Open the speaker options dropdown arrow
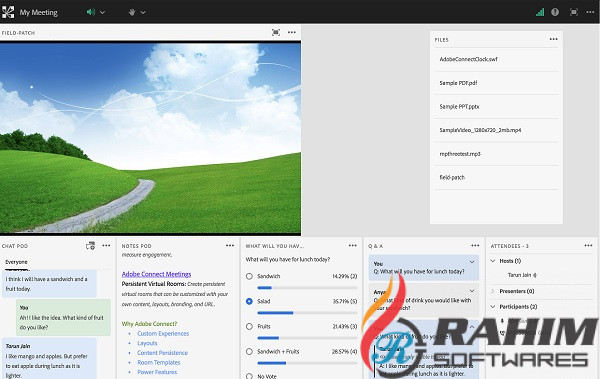Image resolution: width=600 pixels, height=379 pixels. coord(103,12)
